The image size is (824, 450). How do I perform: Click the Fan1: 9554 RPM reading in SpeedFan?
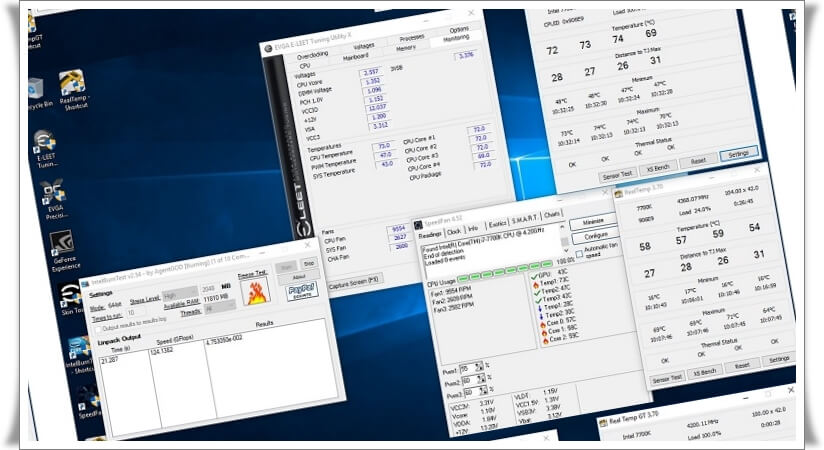451,291
